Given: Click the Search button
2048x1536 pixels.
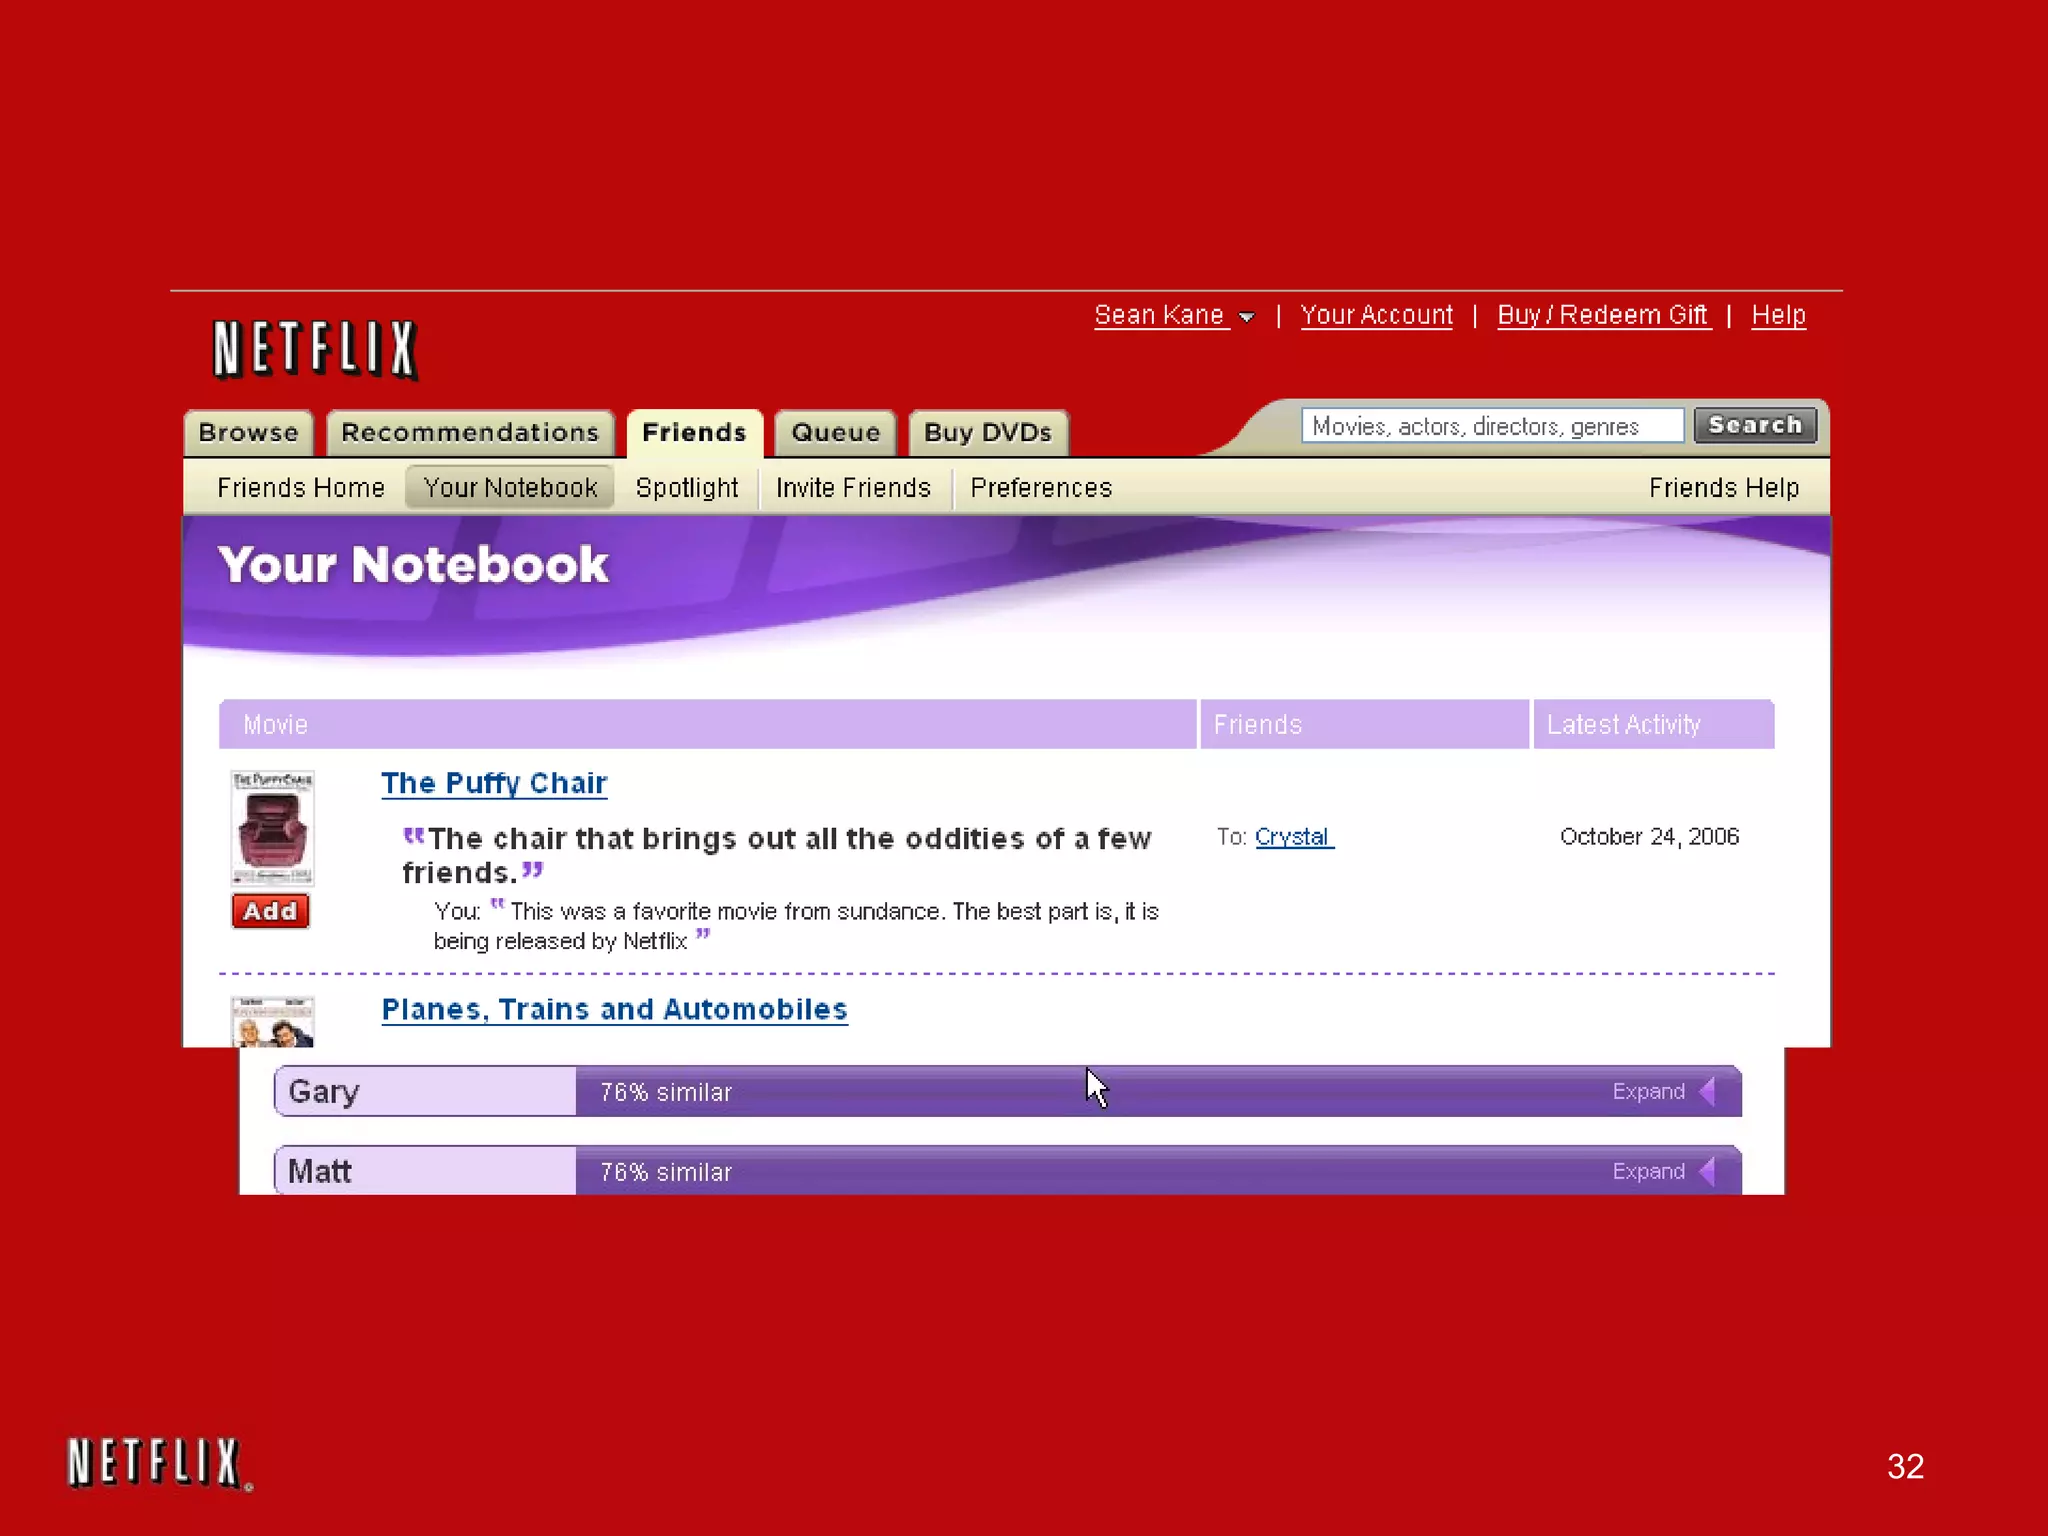Looking at the screenshot, I should (x=1754, y=425).
